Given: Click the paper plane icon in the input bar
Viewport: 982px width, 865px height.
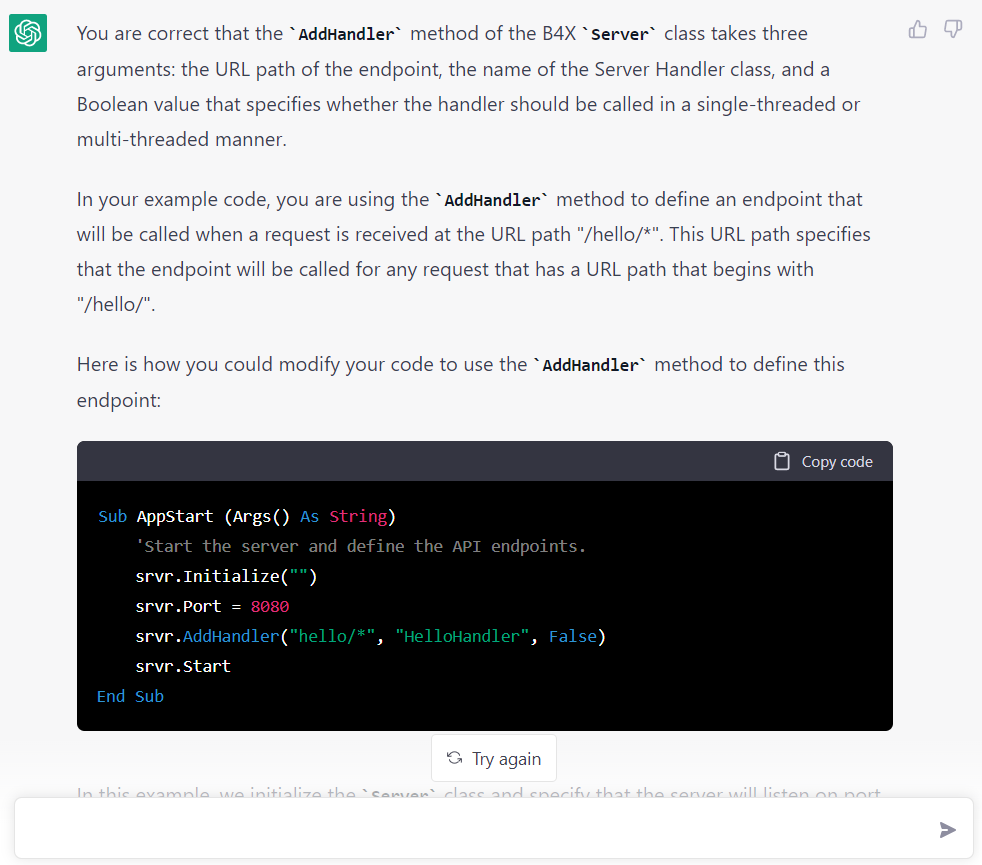Looking at the screenshot, I should click(947, 829).
